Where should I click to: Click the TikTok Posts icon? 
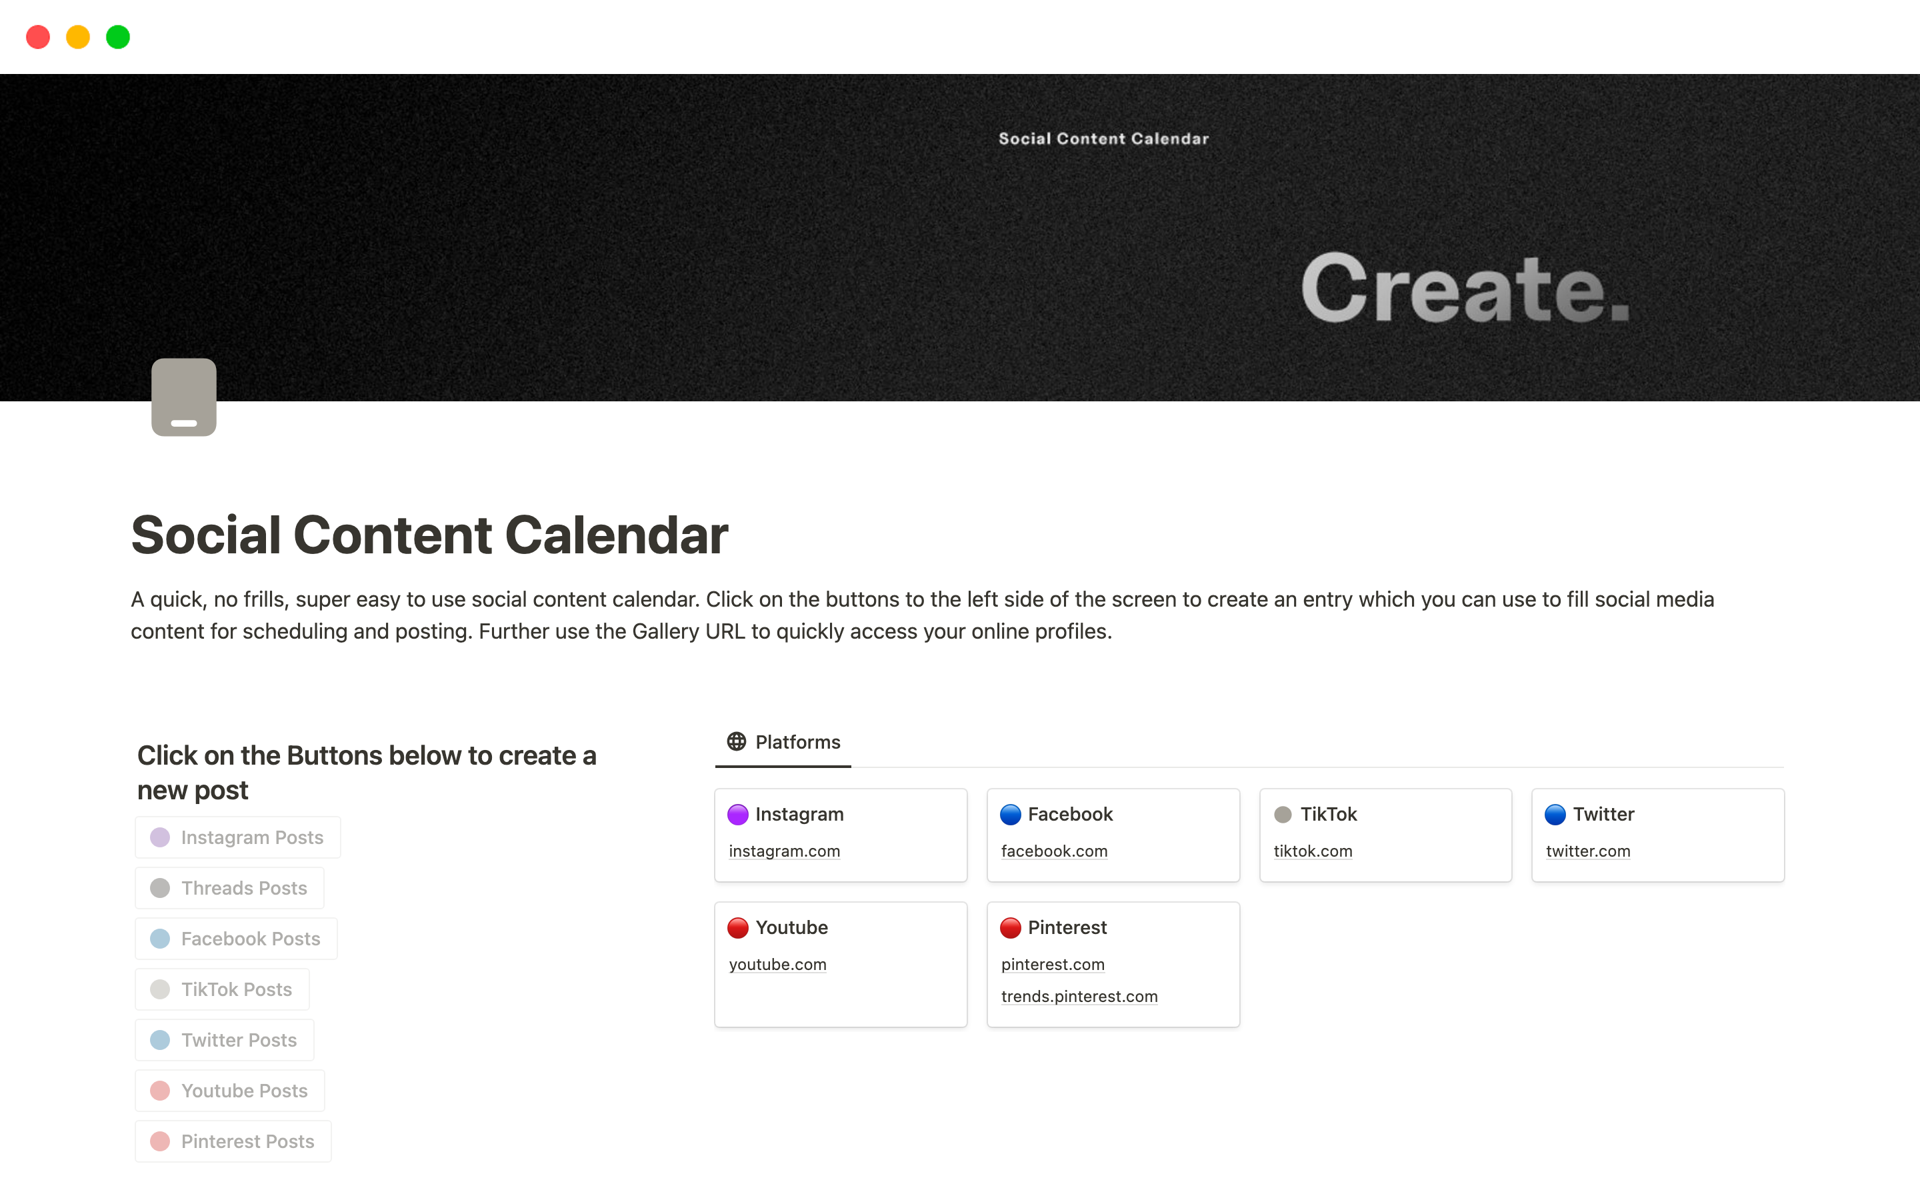coord(162,990)
